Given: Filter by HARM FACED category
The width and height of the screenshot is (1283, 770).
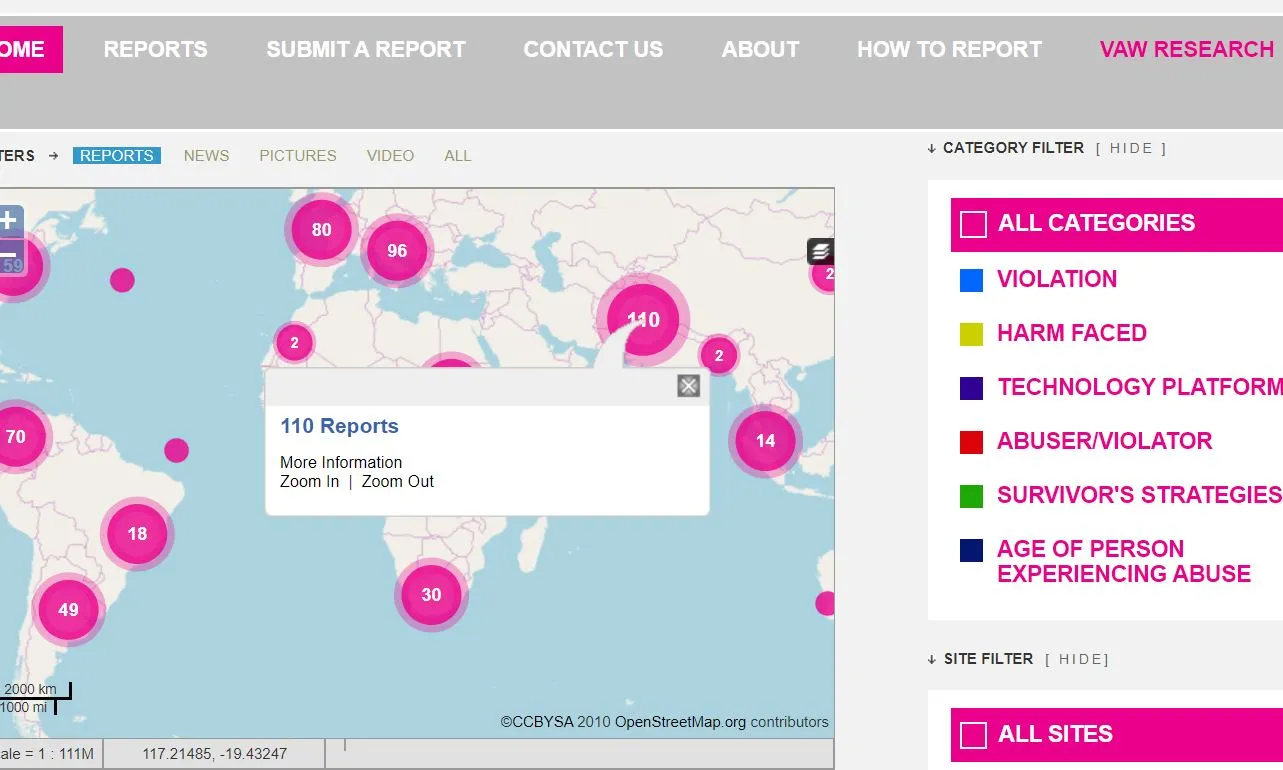Looking at the screenshot, I should tap(1072, 333).
